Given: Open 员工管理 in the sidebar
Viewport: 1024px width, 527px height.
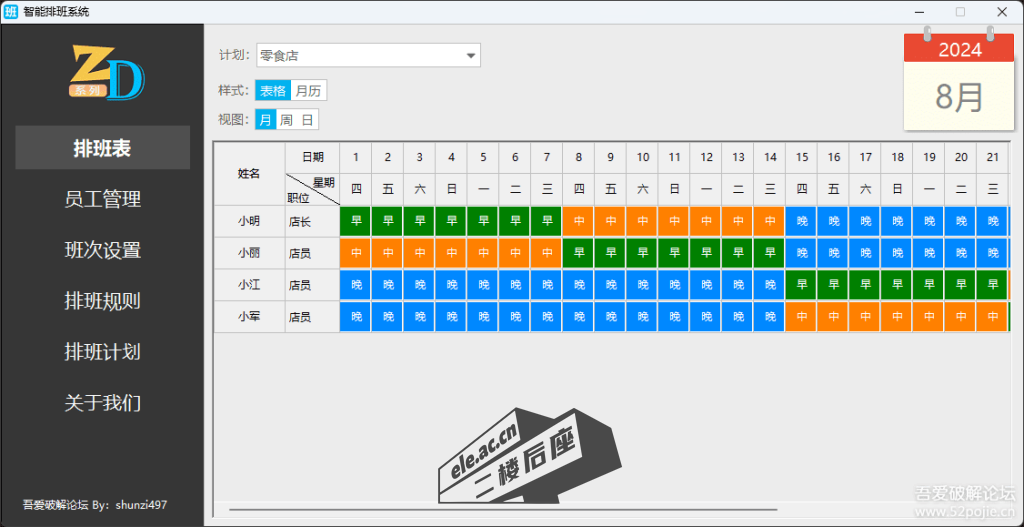Looking at the screenshot, I should coord(102,199).
